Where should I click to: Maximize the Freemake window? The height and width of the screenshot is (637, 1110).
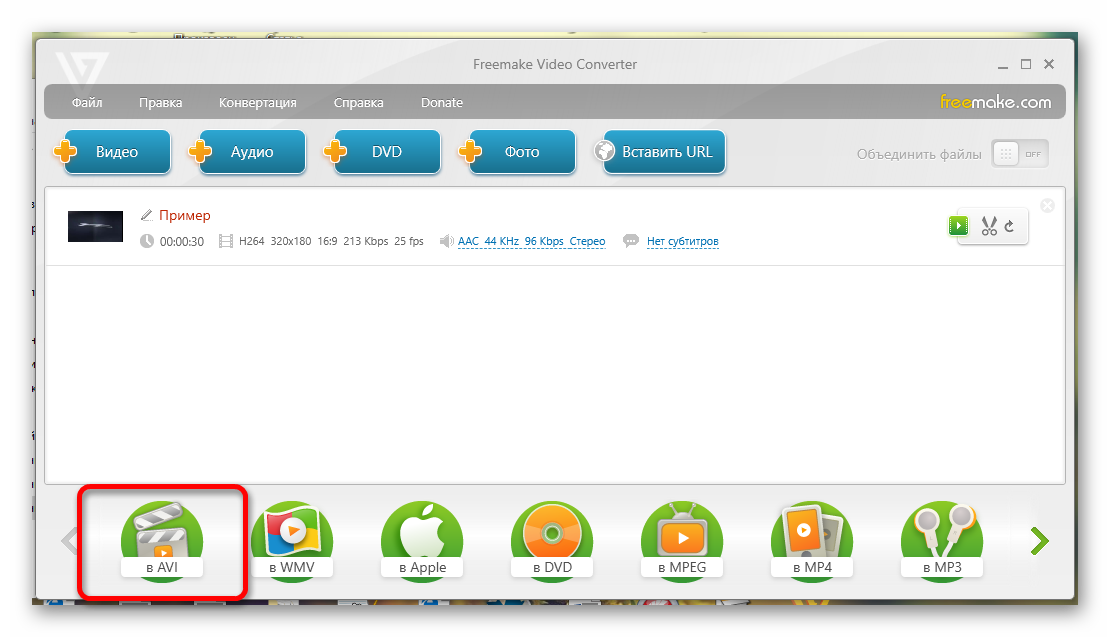pyautogui.click(x=1026, y=64)
